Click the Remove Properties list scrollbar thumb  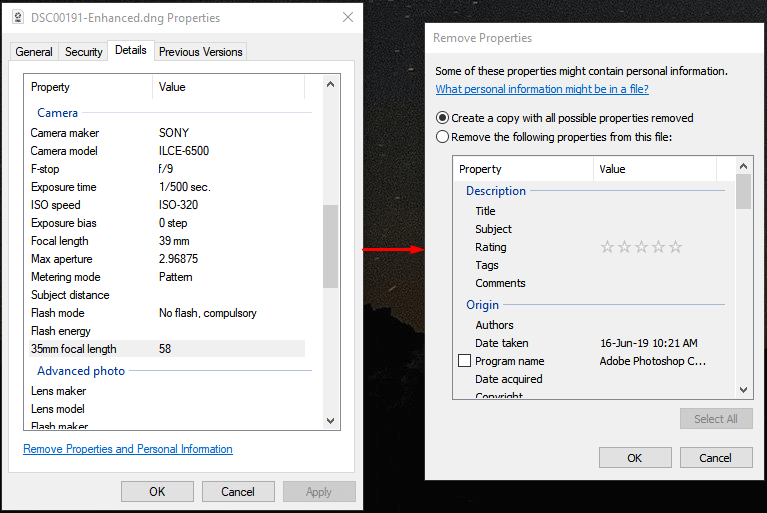coord(744,192)
